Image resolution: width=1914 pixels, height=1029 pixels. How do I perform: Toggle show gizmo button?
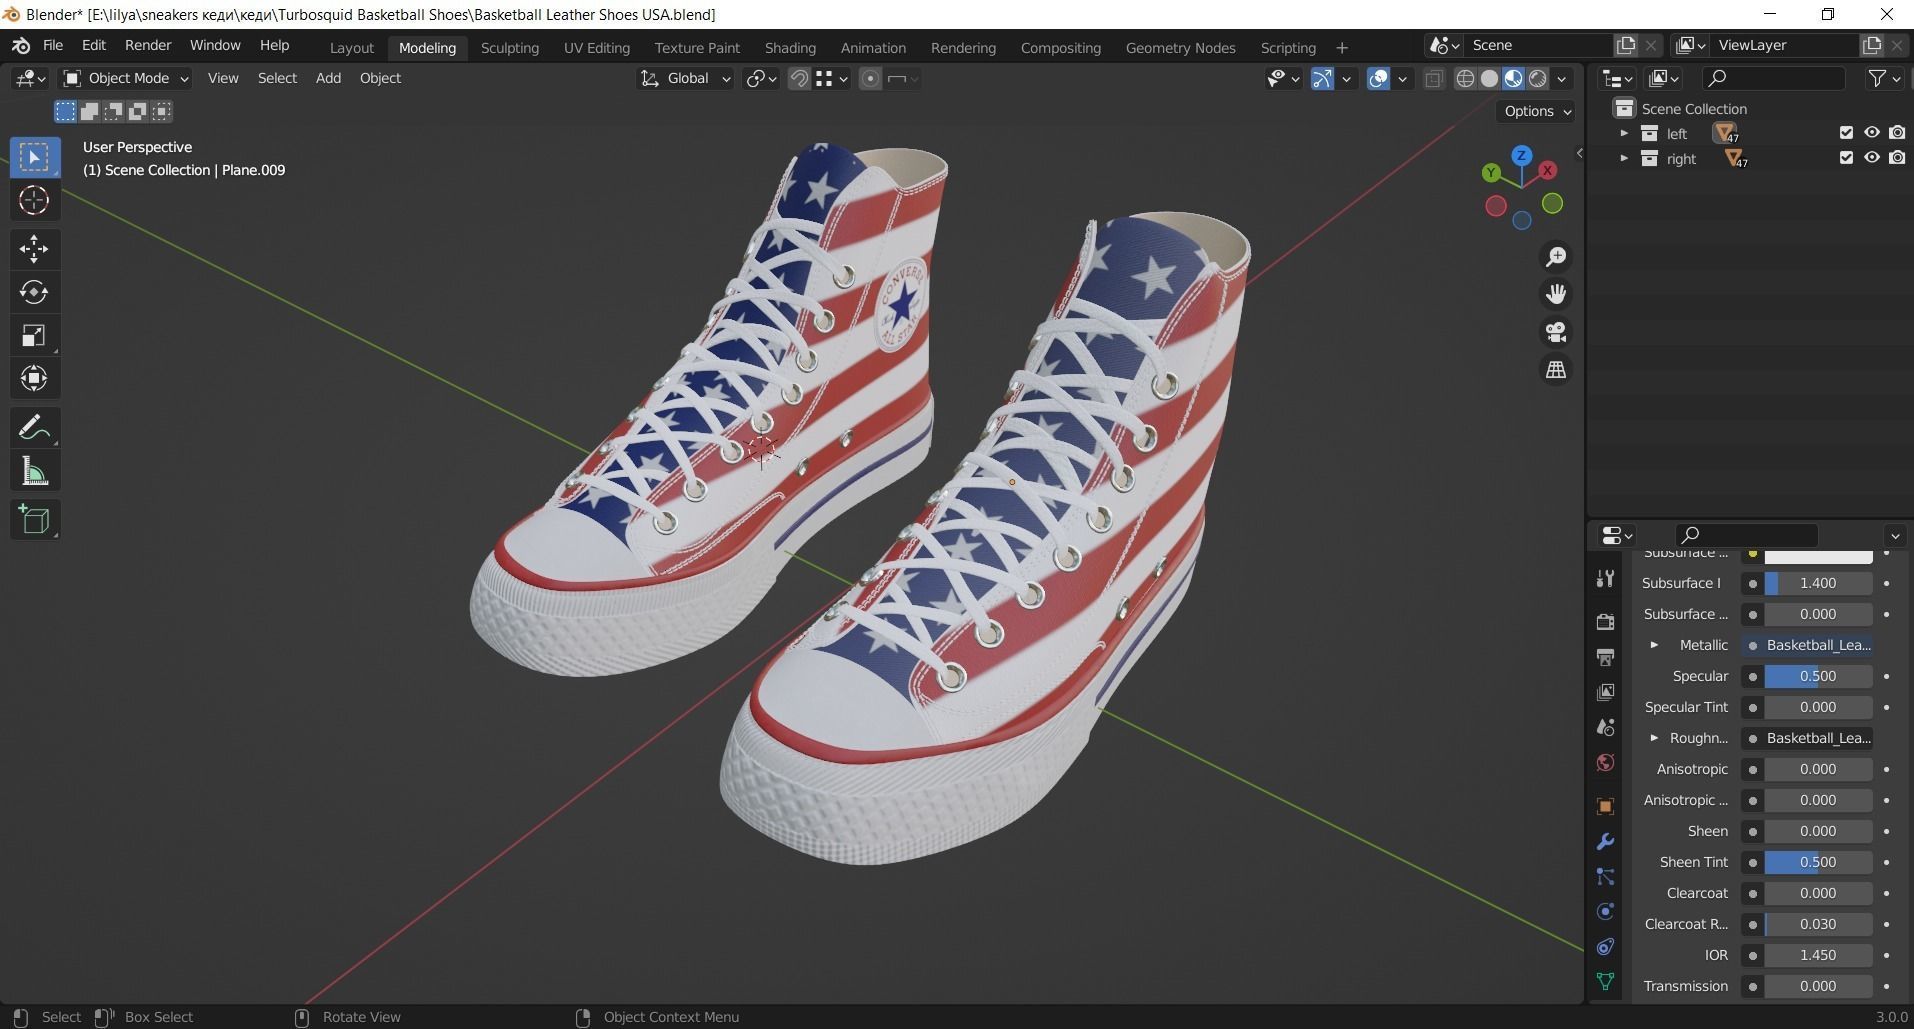[x=1322, y=79]
